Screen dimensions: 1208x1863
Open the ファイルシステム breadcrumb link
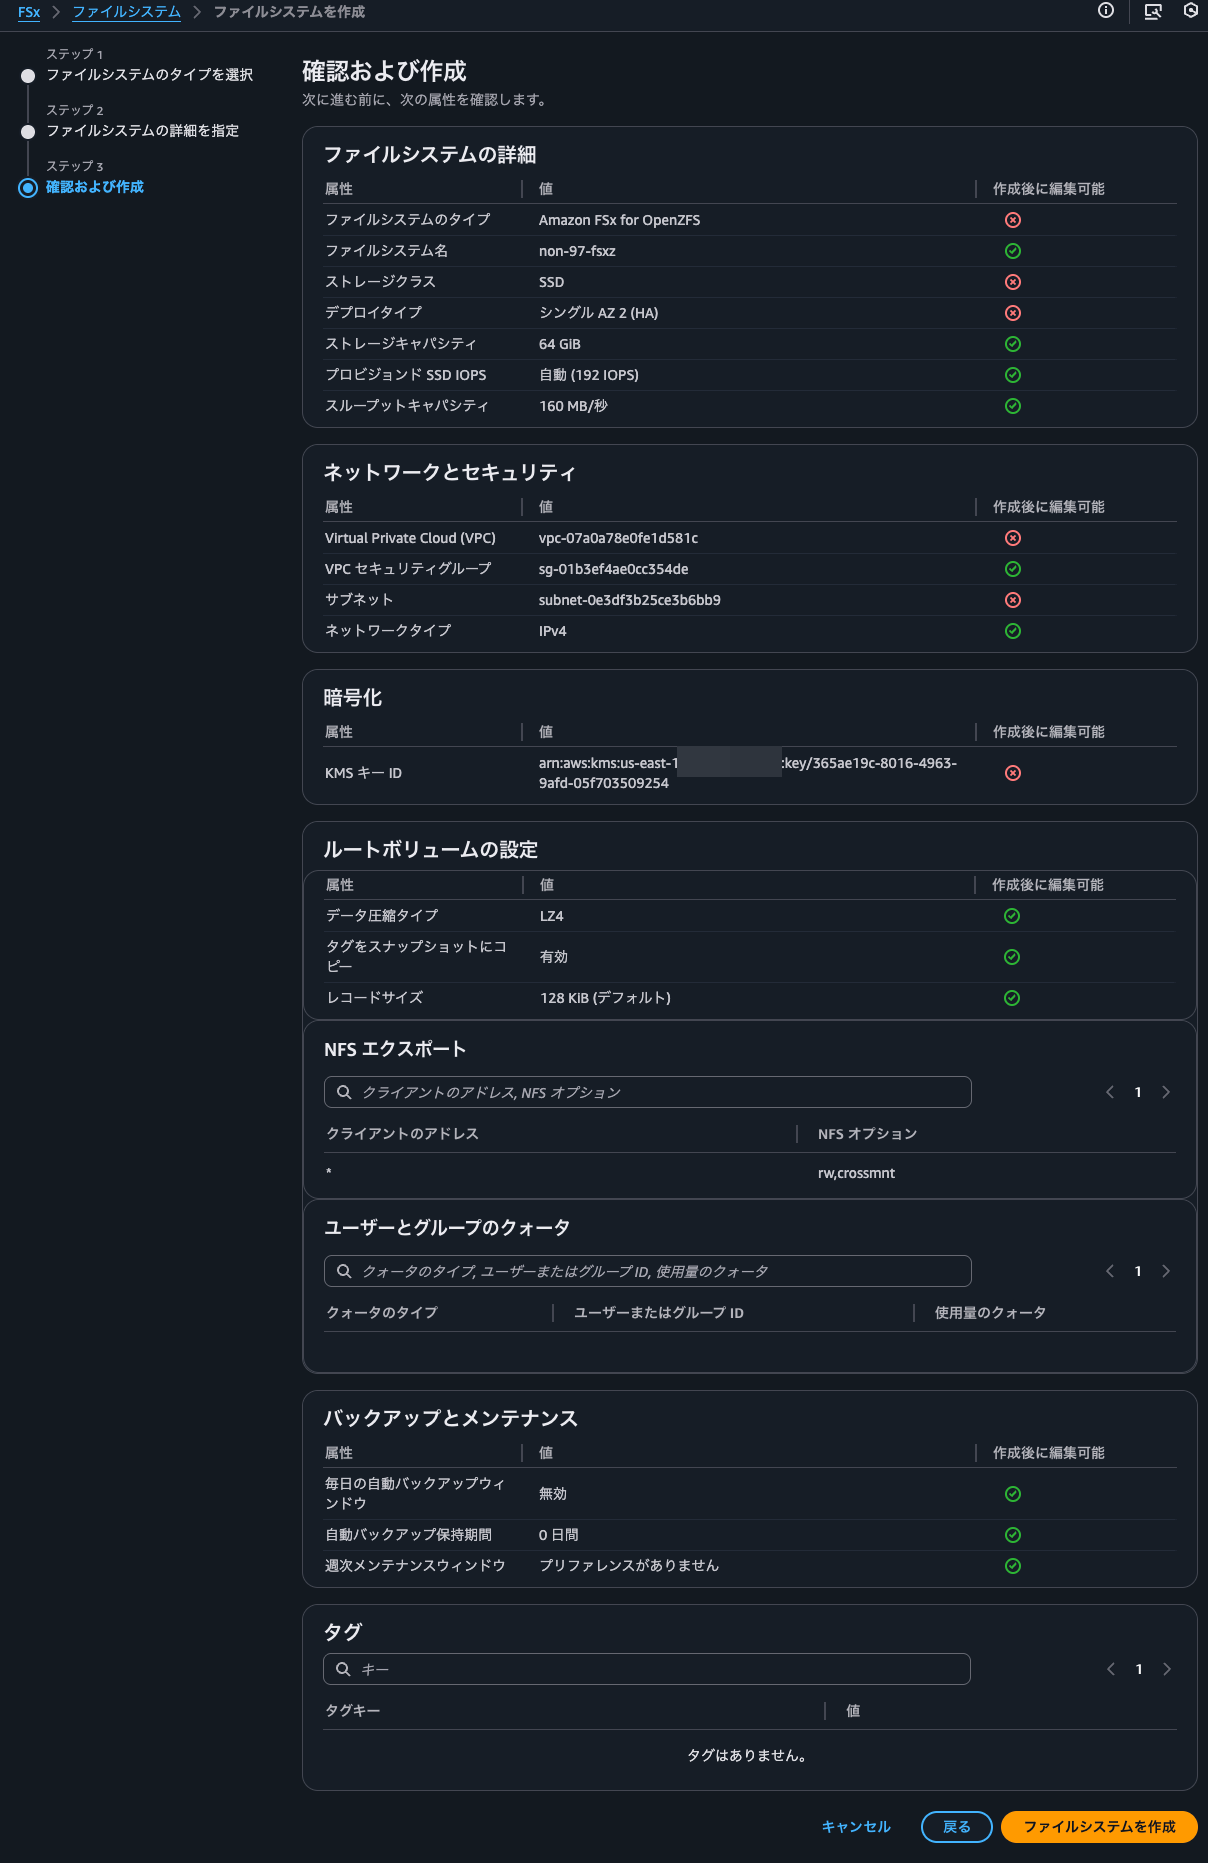tap(127, 12)
